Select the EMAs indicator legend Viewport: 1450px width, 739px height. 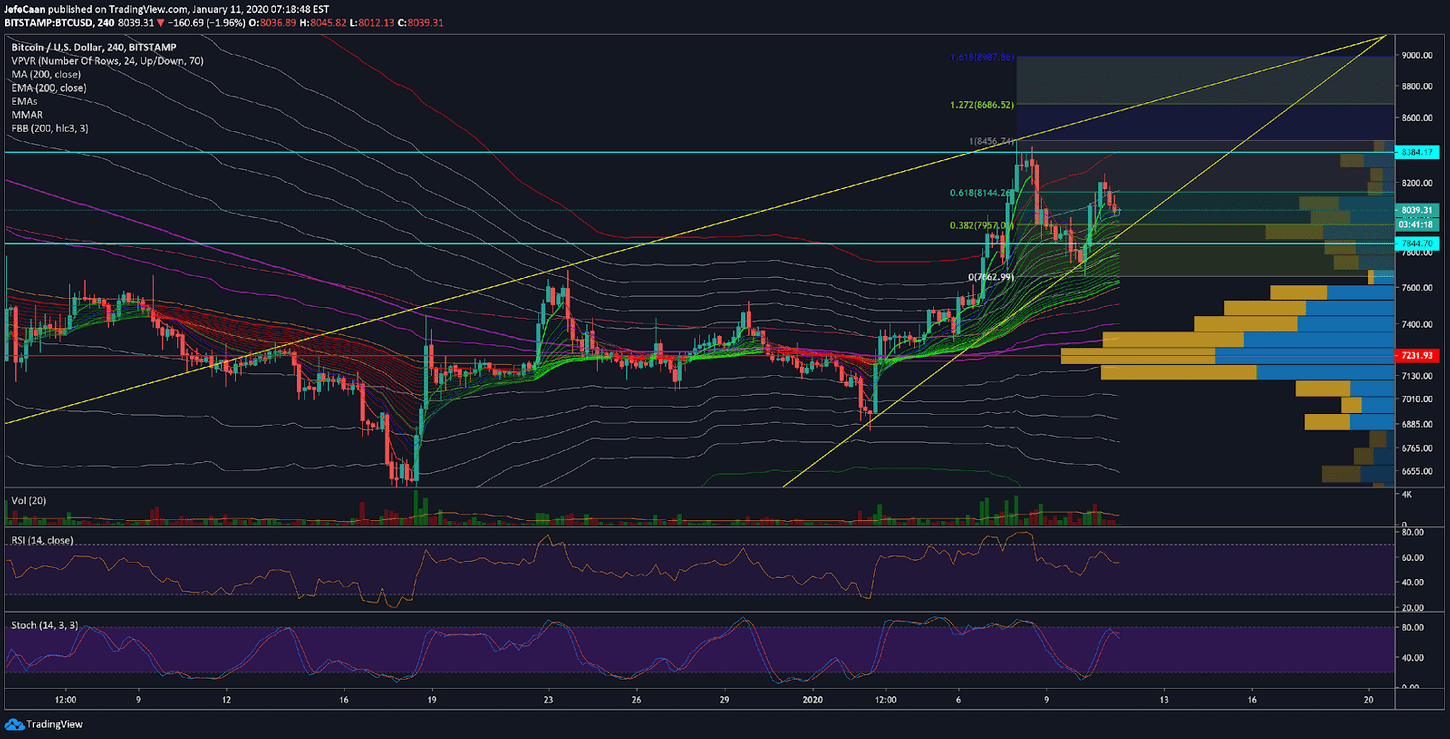point(24,102)
